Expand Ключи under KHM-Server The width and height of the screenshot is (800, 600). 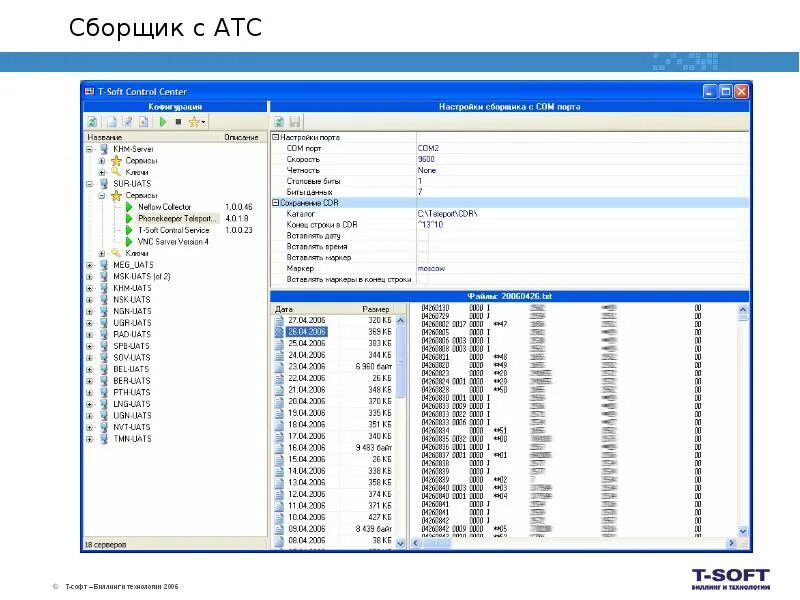102,172
